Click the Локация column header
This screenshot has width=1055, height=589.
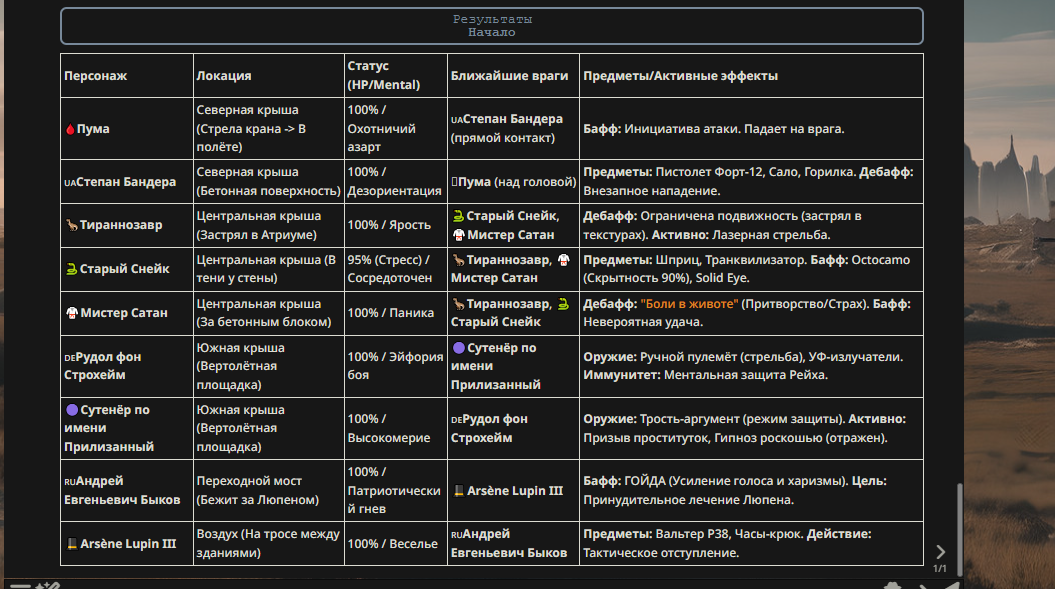point(224,76)
